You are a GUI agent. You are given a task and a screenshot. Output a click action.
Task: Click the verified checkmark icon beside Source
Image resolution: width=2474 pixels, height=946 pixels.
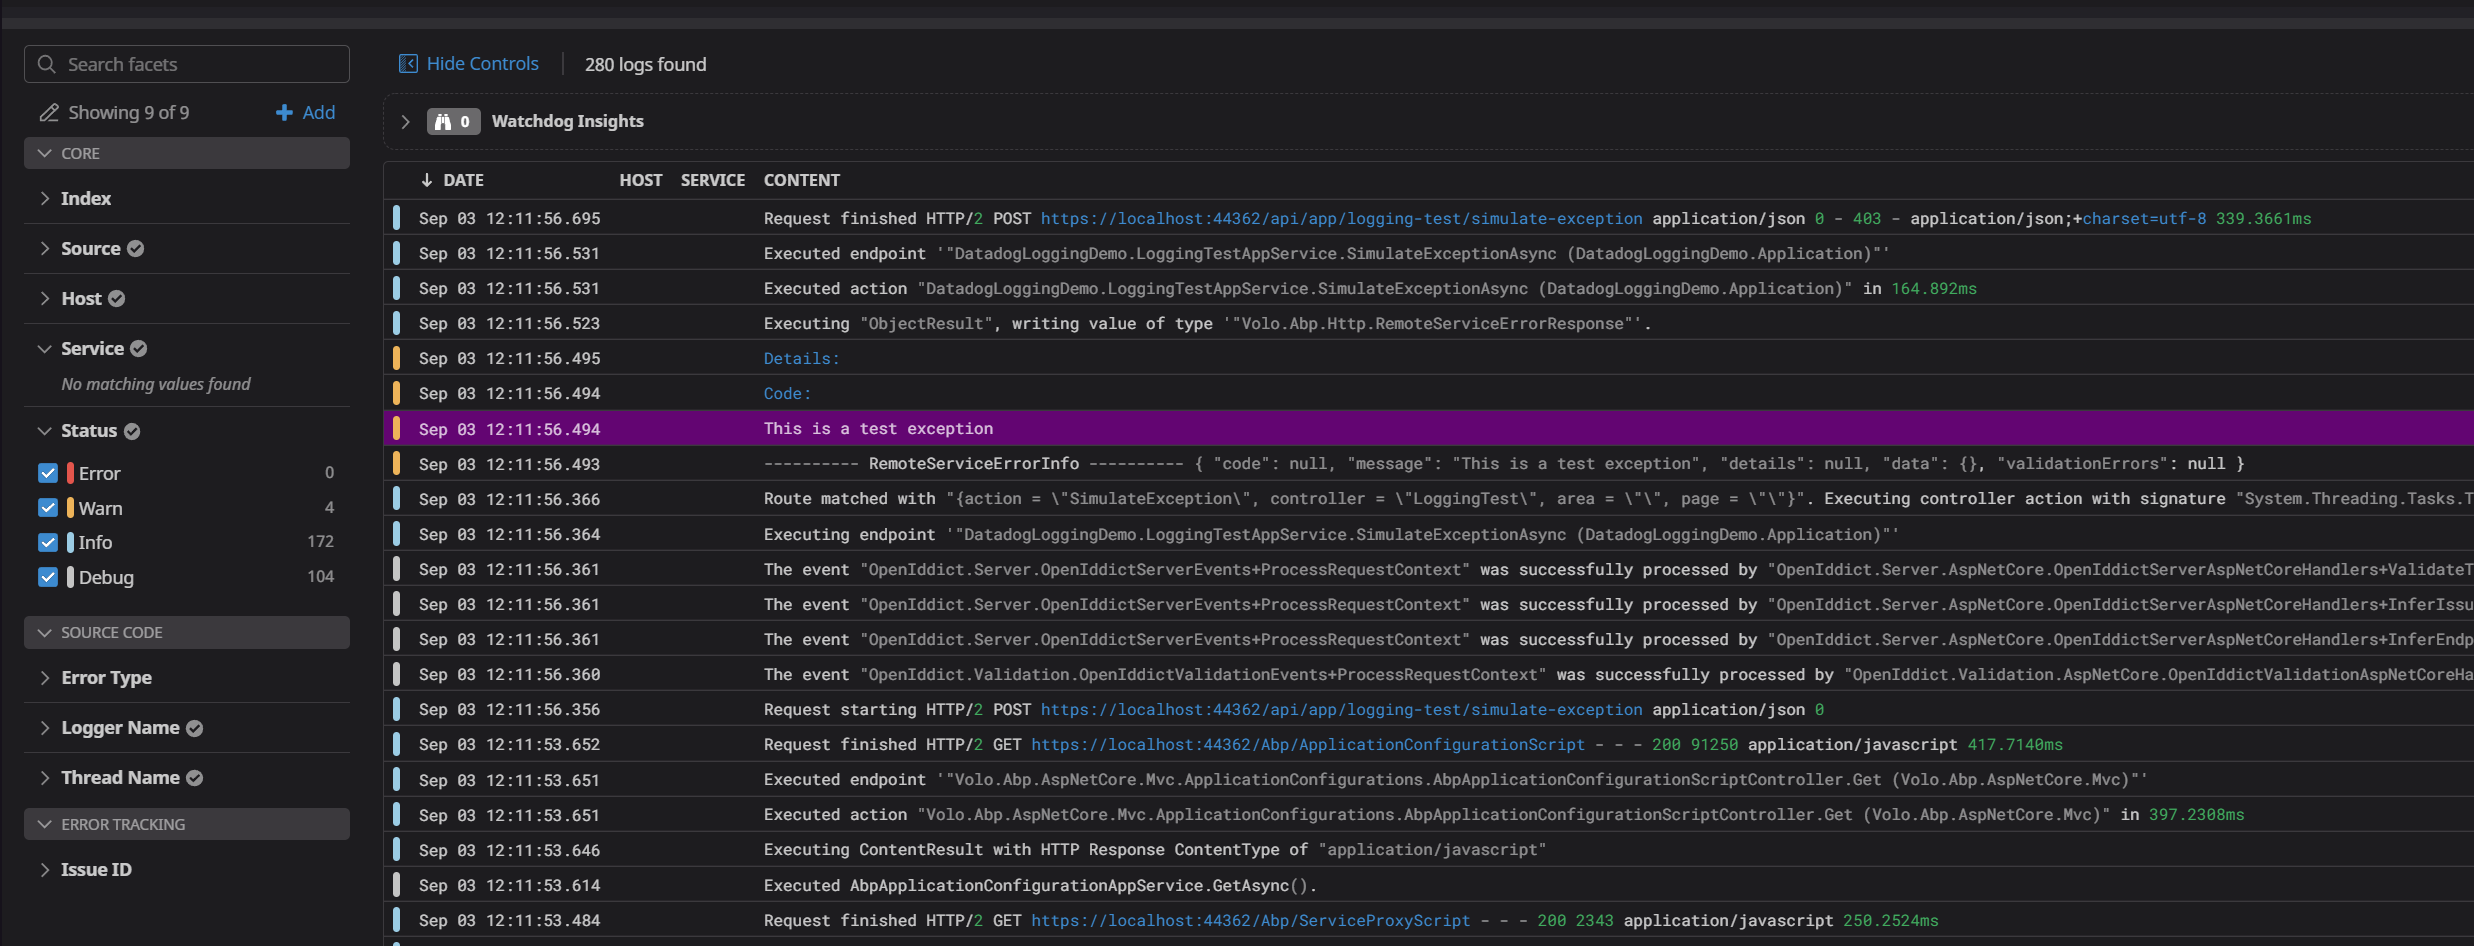[x=135, y=249]
